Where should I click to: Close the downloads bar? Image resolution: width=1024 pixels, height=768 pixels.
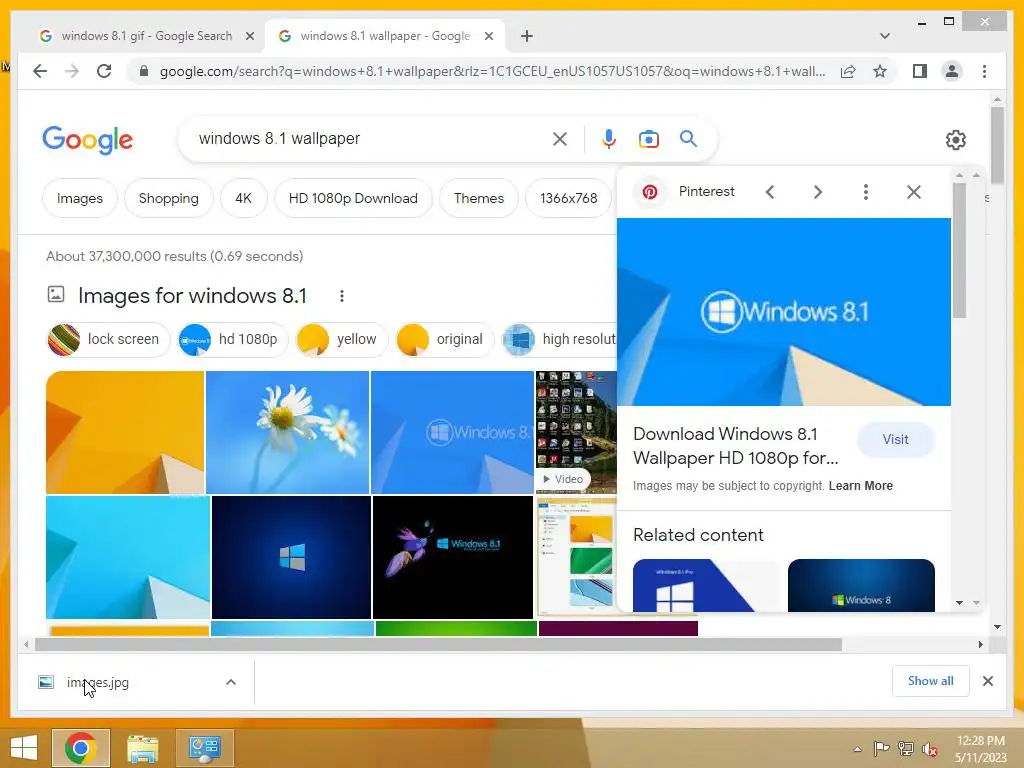pos(987,681)
